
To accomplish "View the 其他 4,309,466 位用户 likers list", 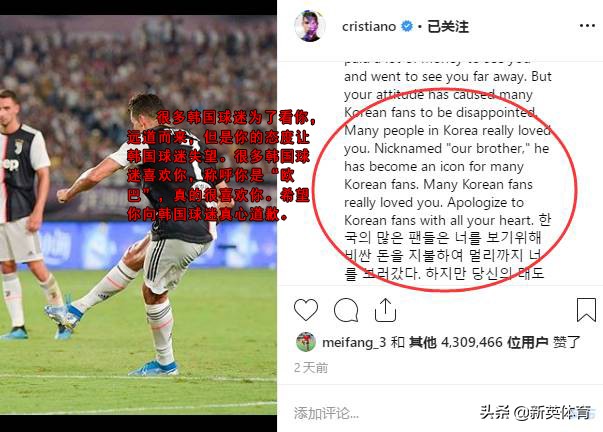I will 478,342.
